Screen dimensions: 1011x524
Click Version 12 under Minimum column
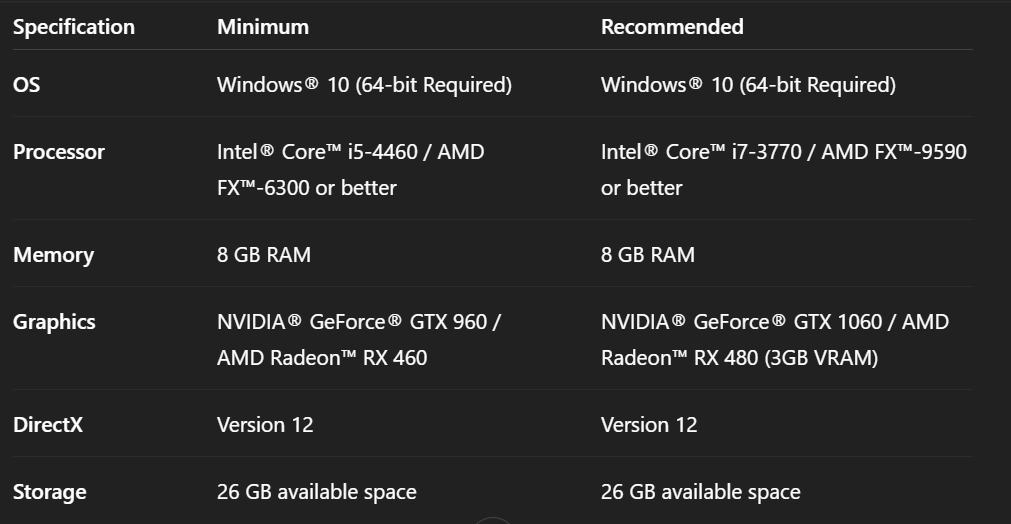tap(265, 425)
